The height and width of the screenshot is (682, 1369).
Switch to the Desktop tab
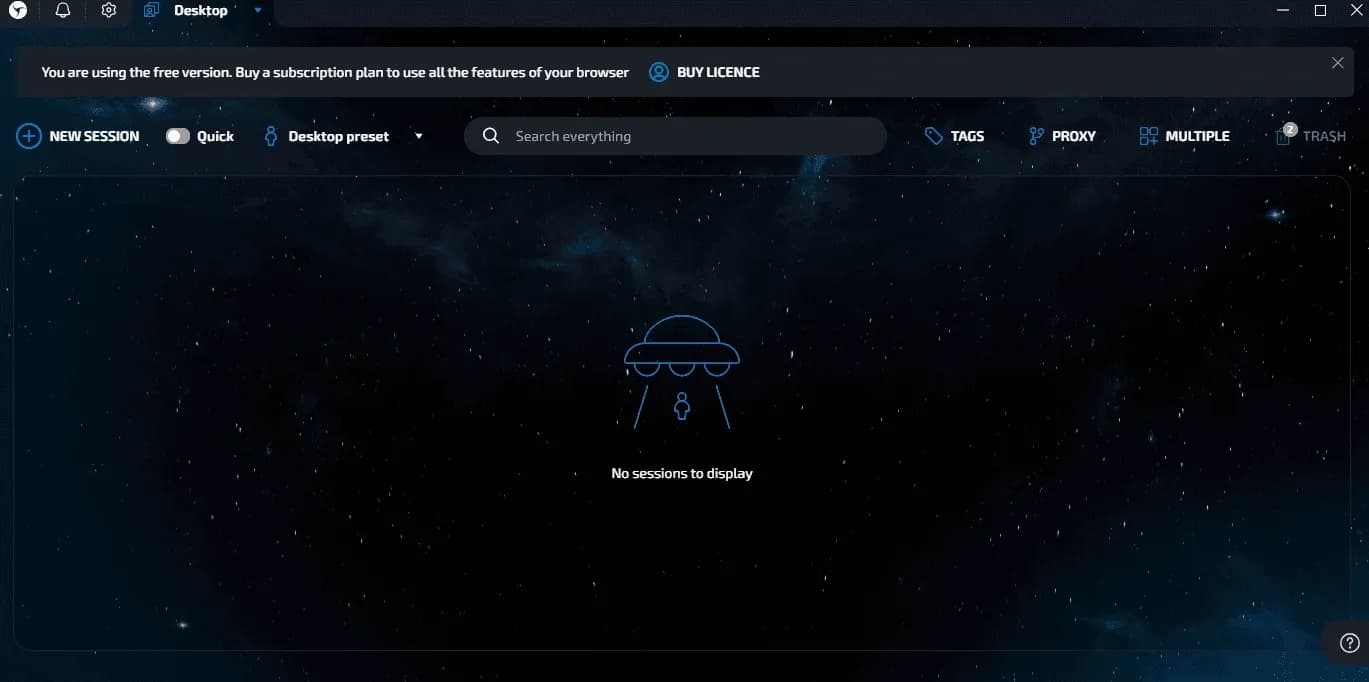pyautogui.click(x=200, y=10)
